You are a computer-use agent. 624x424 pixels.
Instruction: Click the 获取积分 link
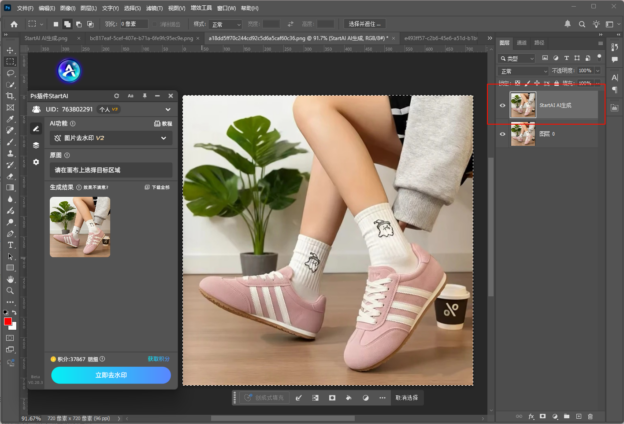point(159,358)
